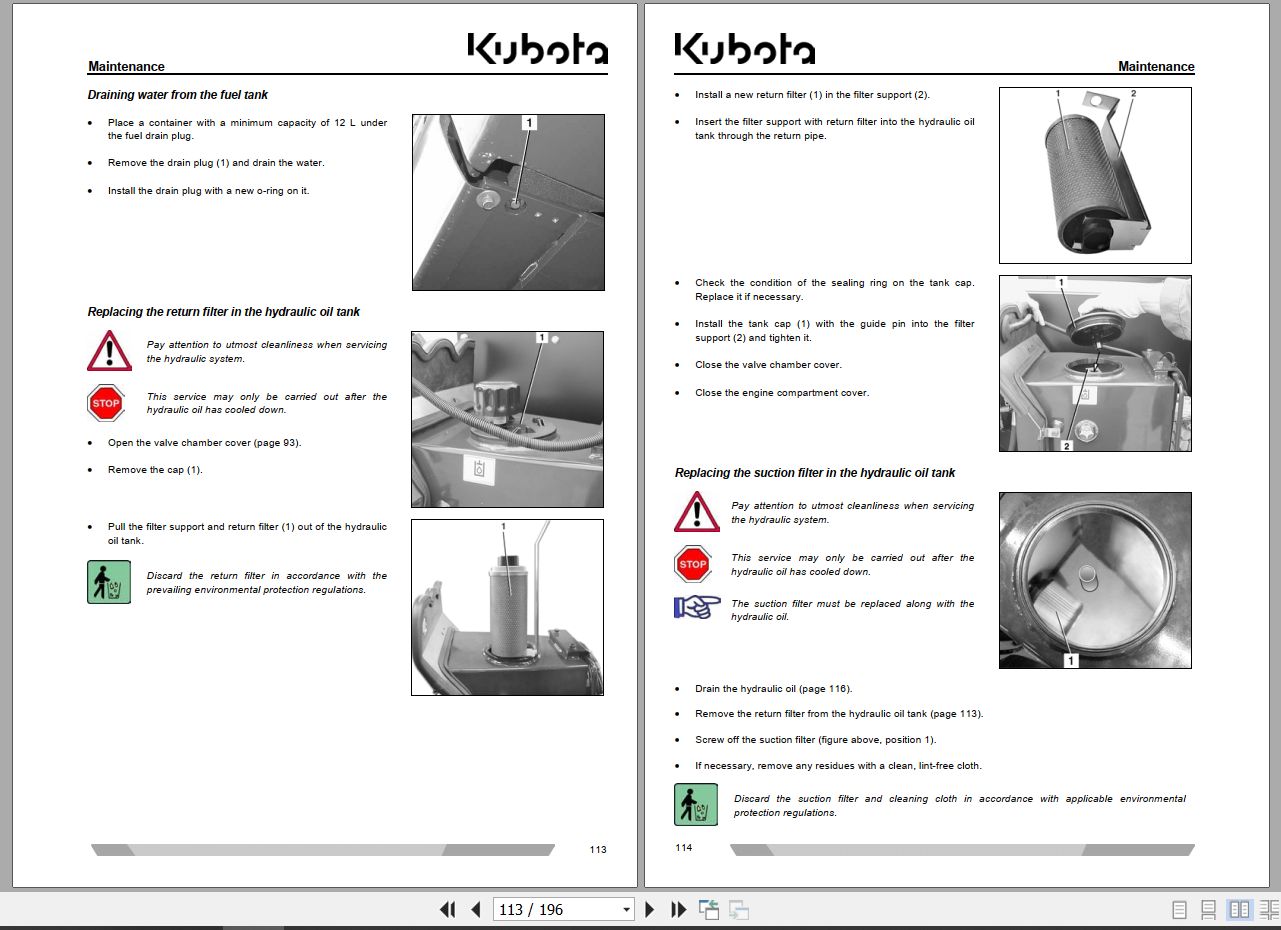The height and width of the screenshot is (930, 1281).
Task: Click the next view icon
Action: 738,909
